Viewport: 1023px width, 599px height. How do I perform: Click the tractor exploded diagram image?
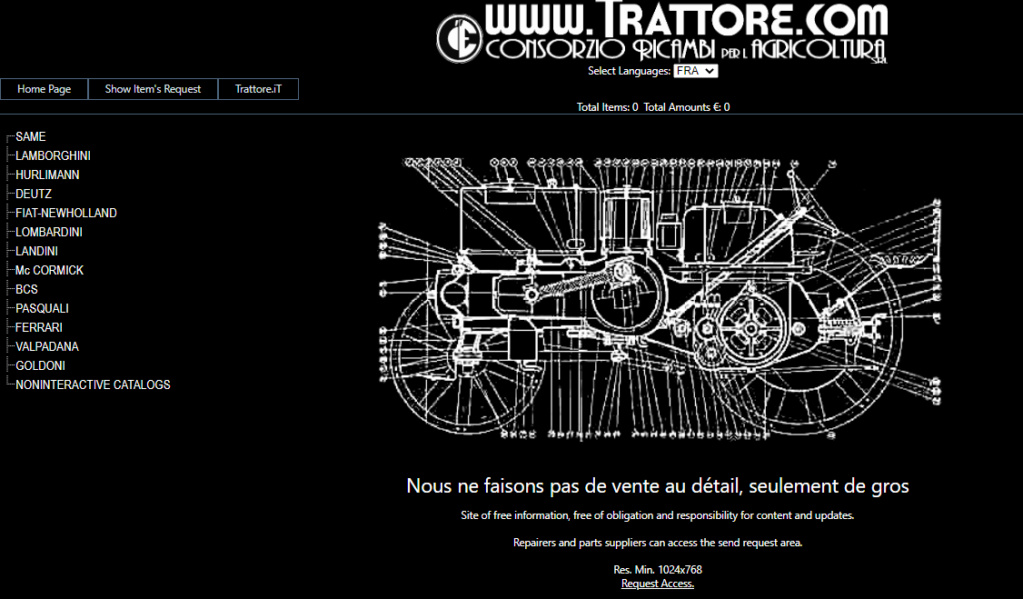tap(660, 298)
